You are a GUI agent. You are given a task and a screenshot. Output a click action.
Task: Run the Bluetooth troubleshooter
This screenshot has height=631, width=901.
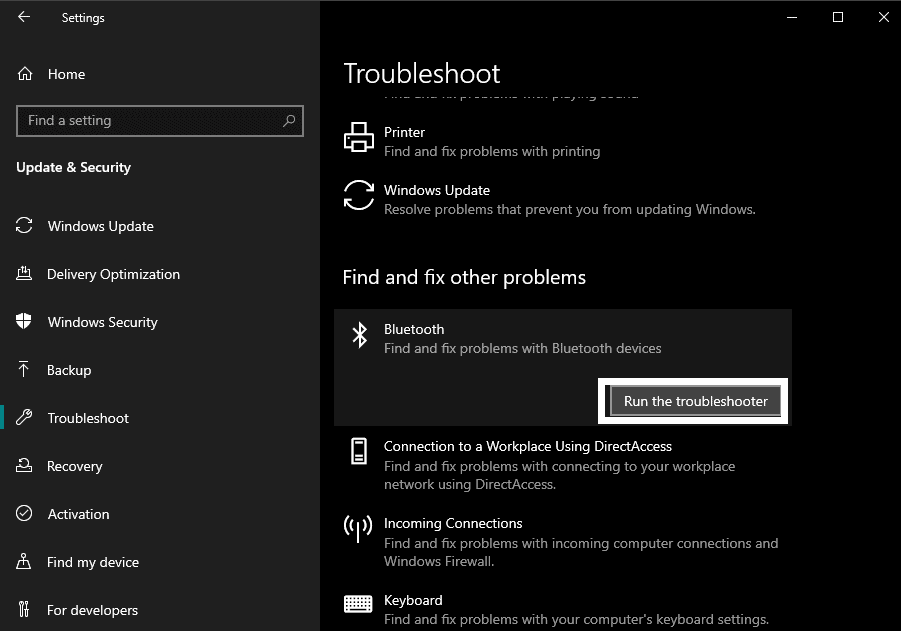(693, 400)
